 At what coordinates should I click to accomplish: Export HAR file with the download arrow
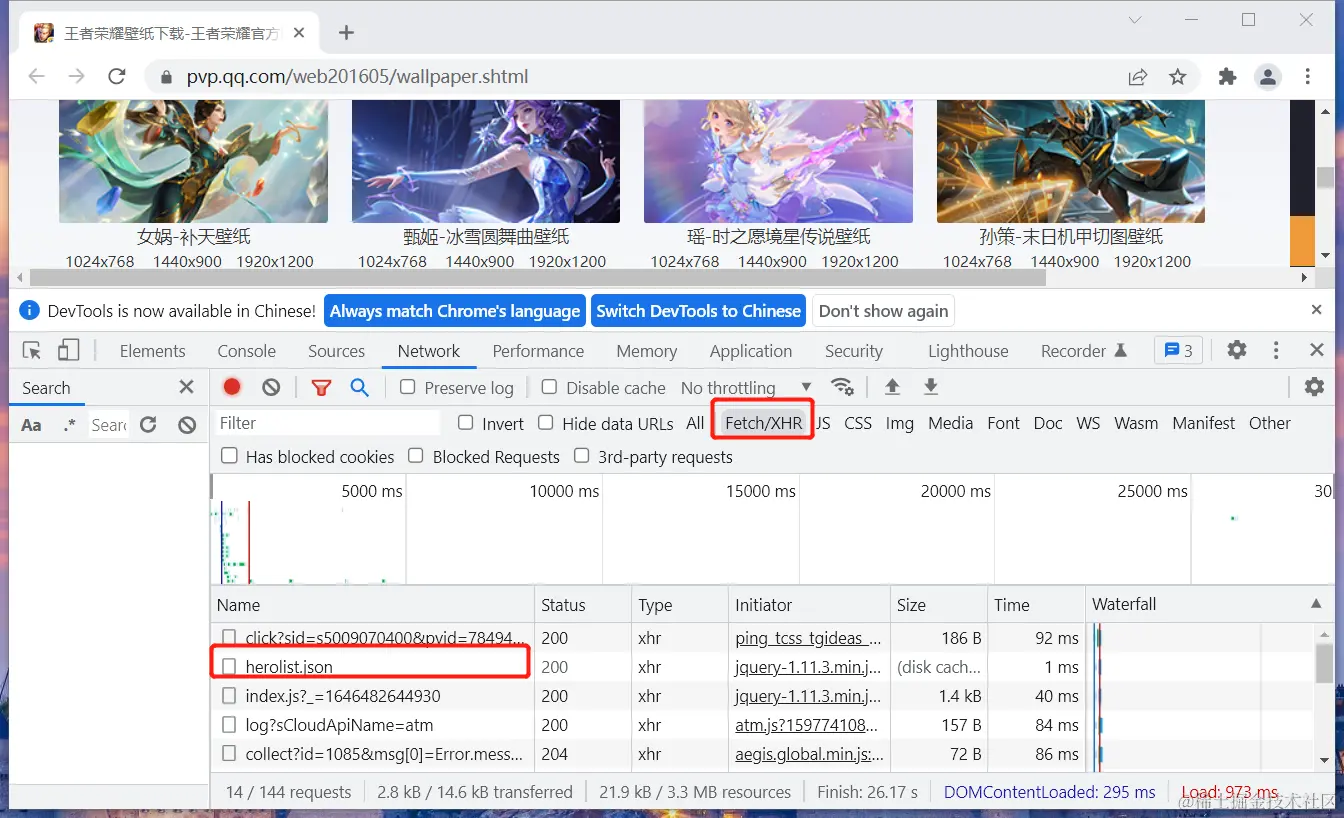click(x=930, y=387)
